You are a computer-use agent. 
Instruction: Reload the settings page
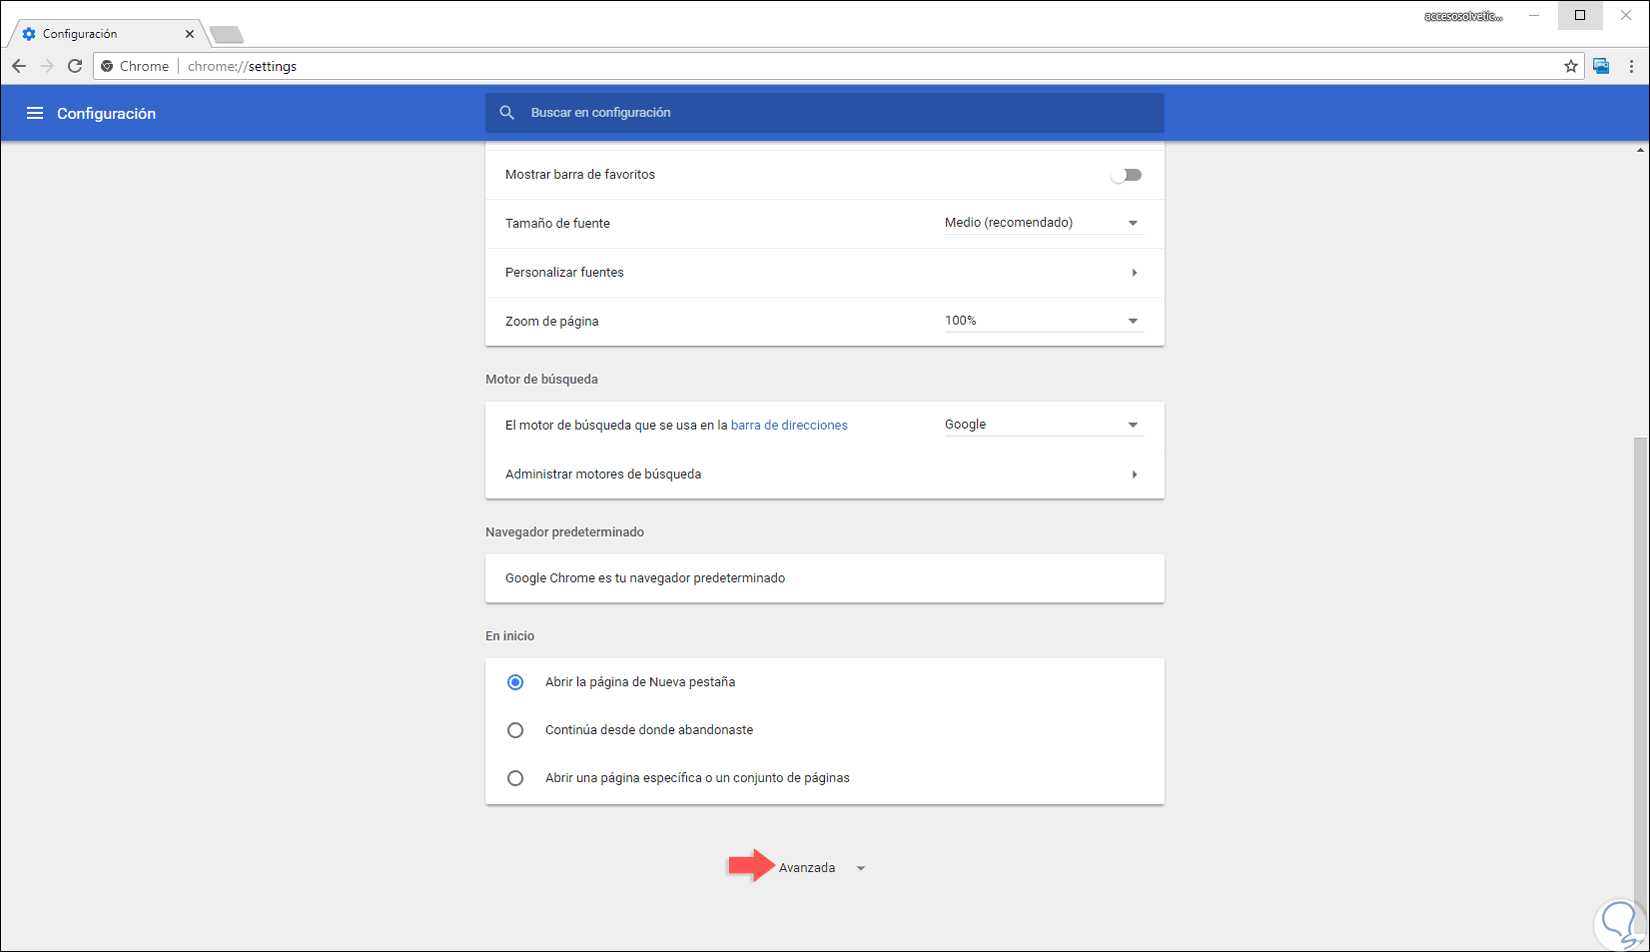point(75,66)
